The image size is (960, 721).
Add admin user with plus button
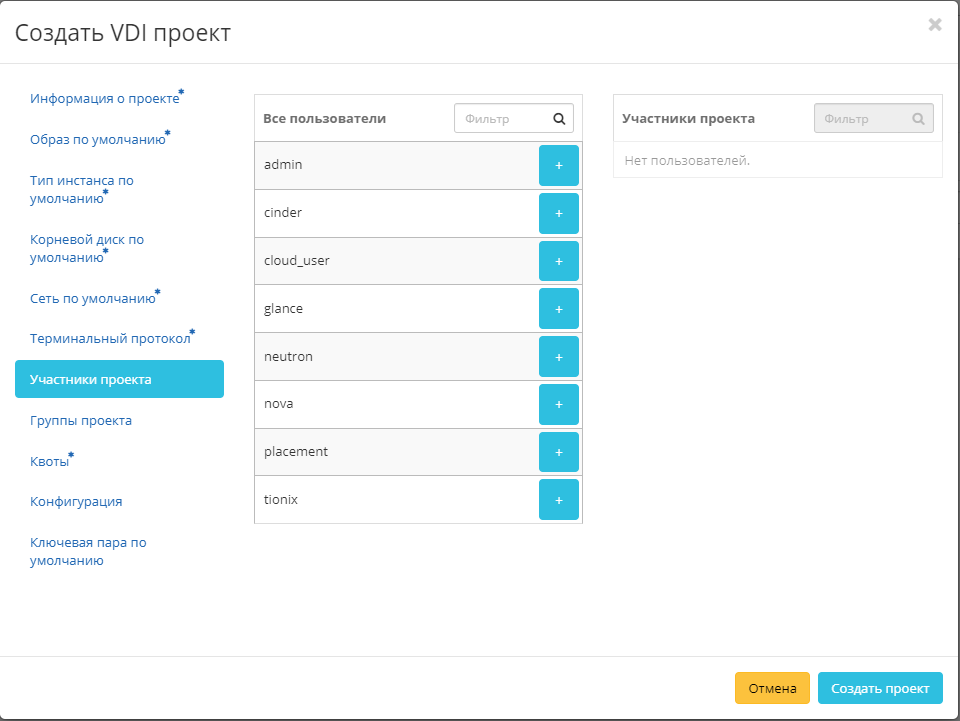558,165
